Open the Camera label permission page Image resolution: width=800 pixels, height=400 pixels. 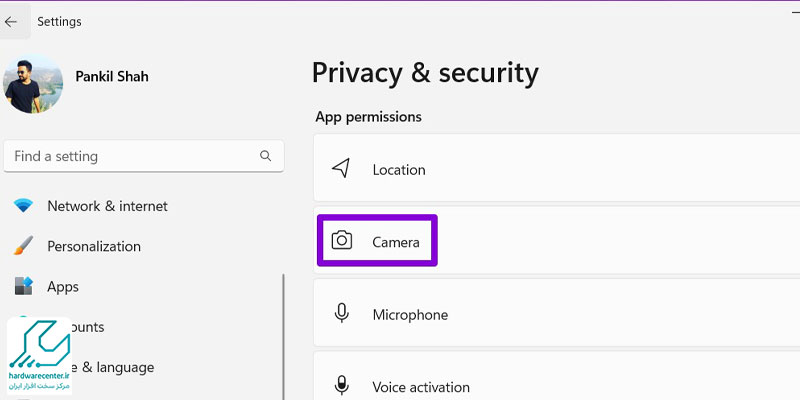tap(396, 242)
